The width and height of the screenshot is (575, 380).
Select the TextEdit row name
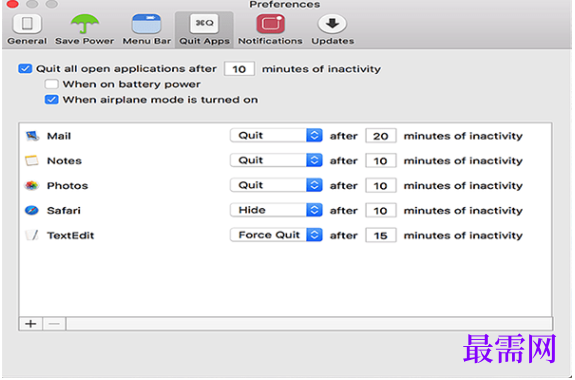70,235
